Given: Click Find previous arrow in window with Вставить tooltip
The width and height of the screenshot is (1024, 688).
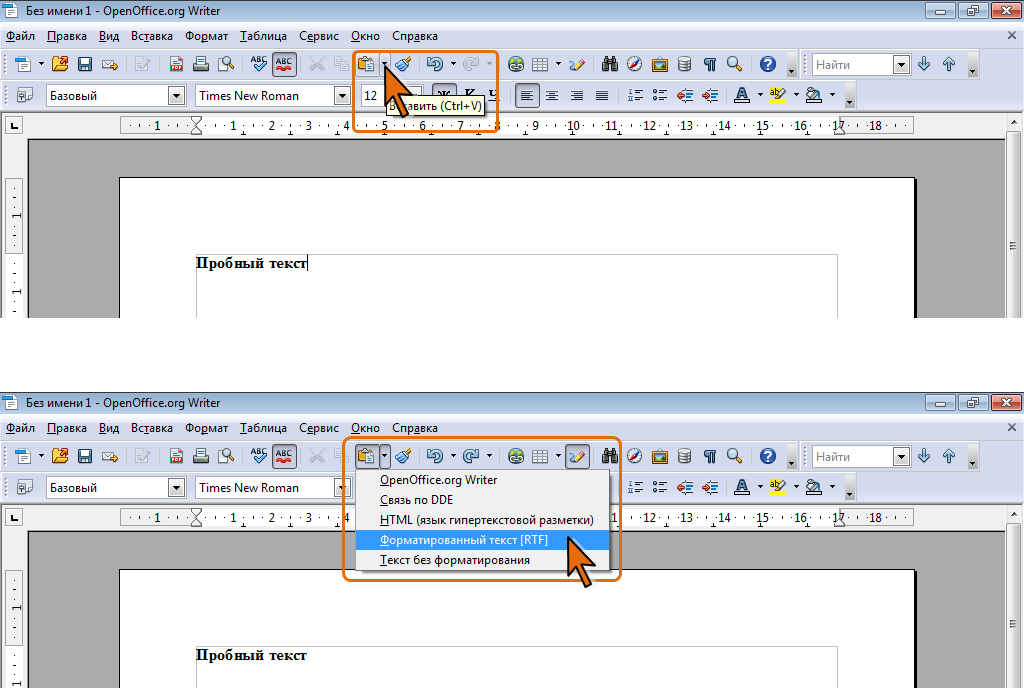Looking at the screenshot, I should [949, 64].
